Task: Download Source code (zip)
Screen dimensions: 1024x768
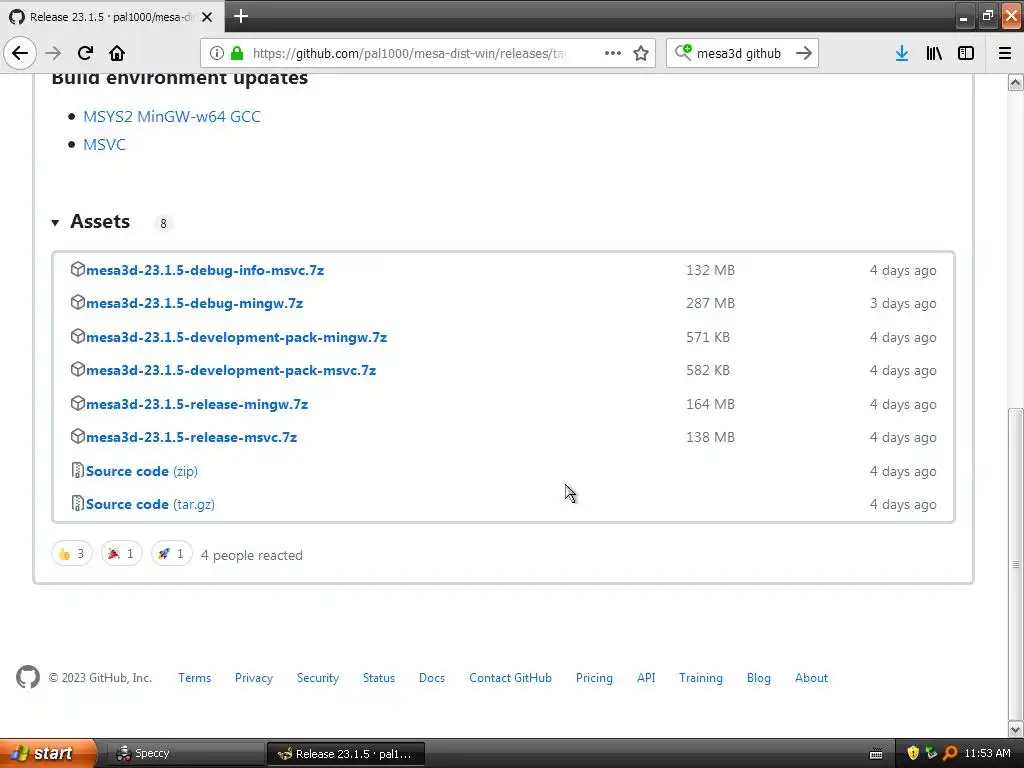Action: coord(142,472)
